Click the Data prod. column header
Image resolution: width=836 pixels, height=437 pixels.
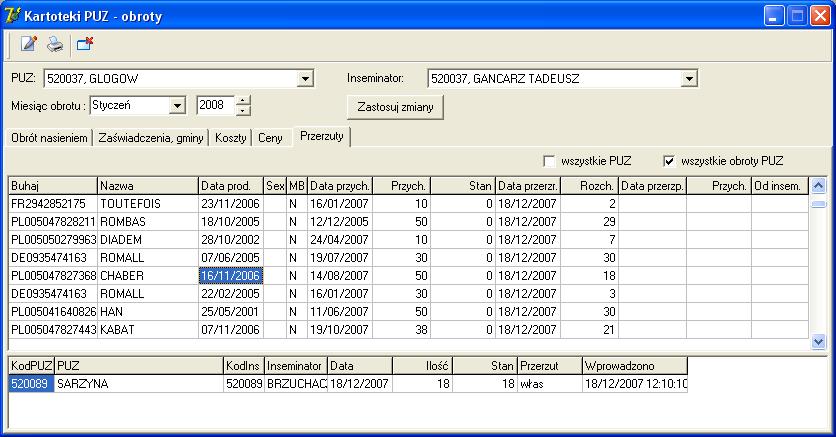(231, 186)
